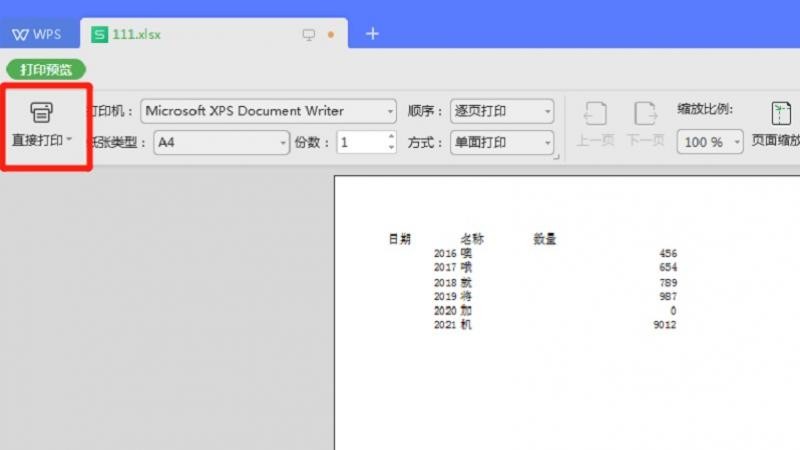Click the green spreadsheet icon on 111.xlsx tab
Screen dimensions: 800x450
99,34
